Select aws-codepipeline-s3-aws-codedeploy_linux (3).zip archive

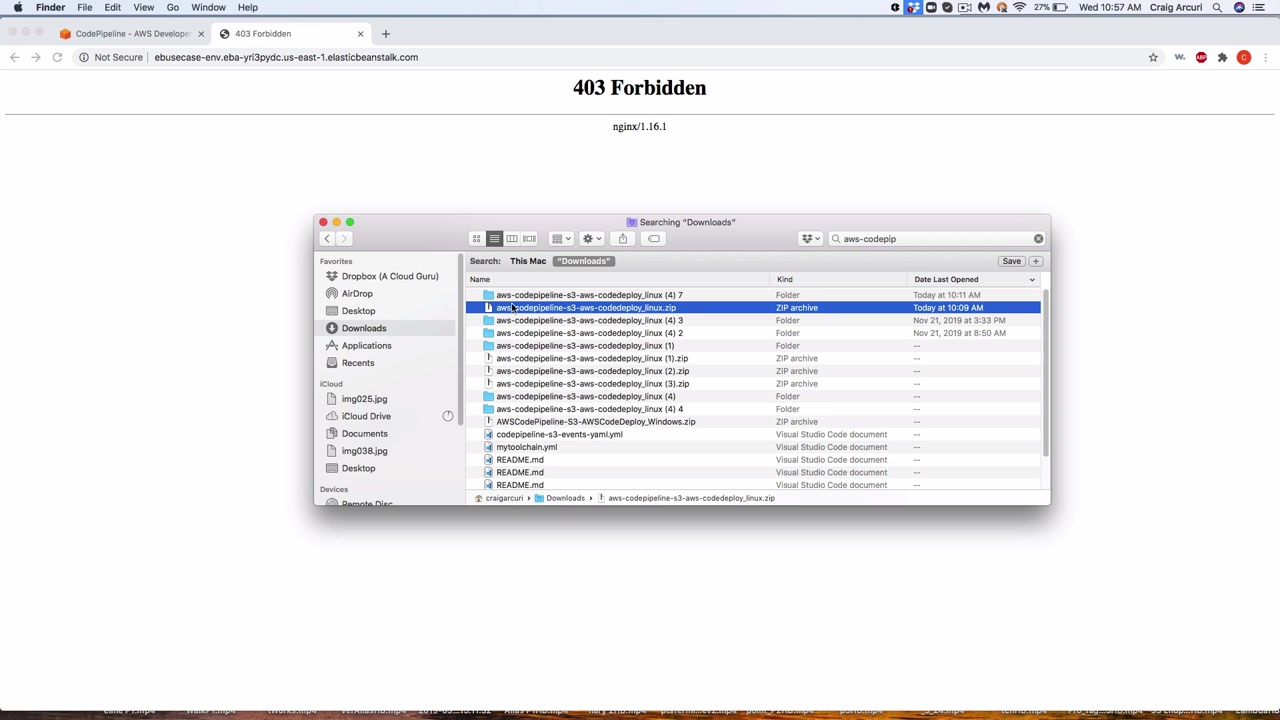pos(753,384)
